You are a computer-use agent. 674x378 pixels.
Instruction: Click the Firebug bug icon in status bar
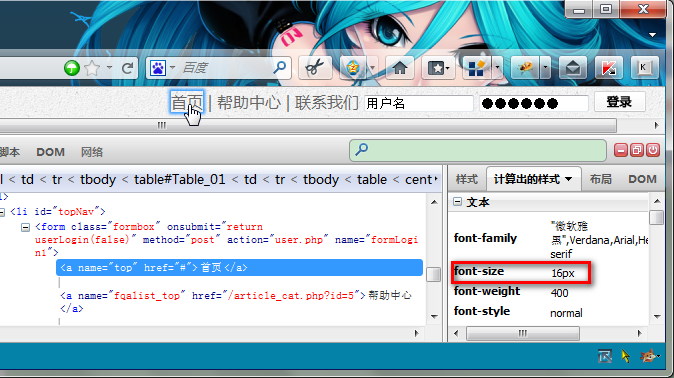pyautogui.click(x=648, y=356)
